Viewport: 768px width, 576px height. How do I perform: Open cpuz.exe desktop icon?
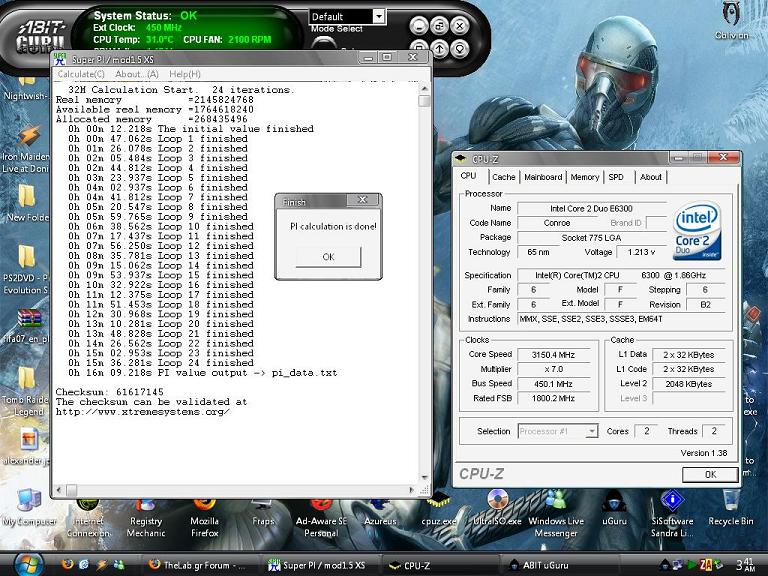click(x=439, y=509)
